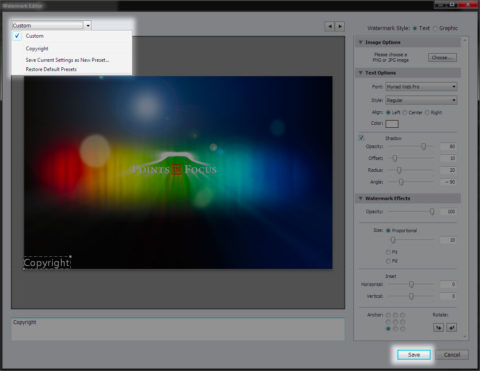The width and height of the screenshot is (480, 371).
Task: Open the Style dropdown showing Regular
Action: pos(421,100)
